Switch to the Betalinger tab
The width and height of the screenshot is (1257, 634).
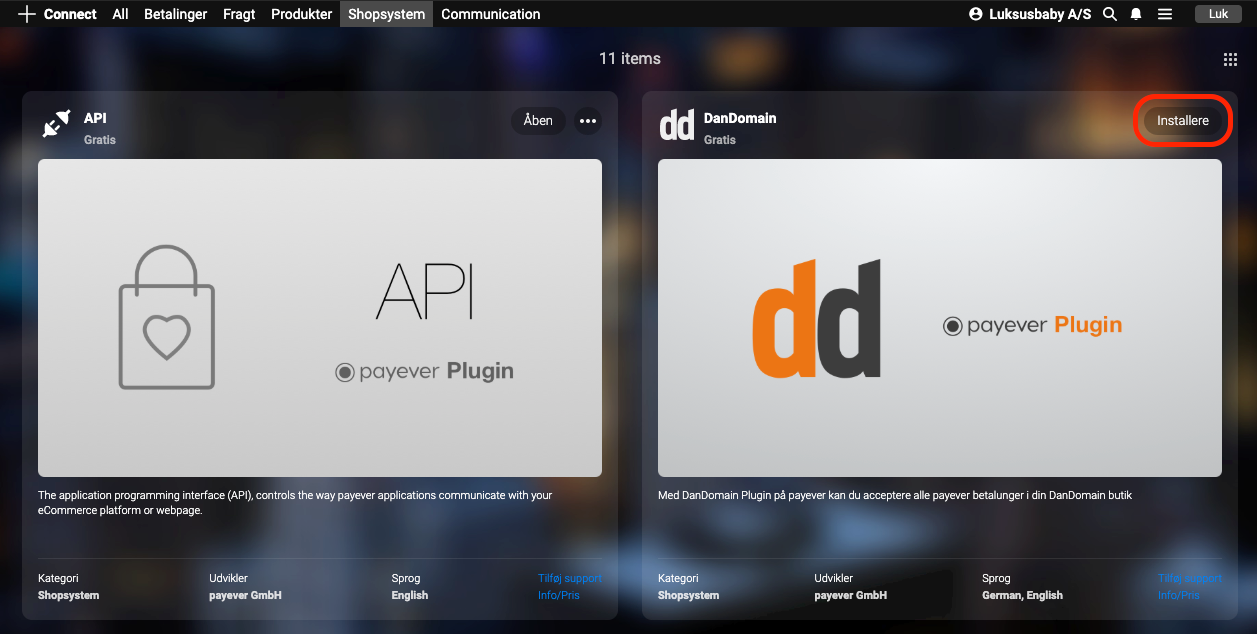[x=176, y=14]
